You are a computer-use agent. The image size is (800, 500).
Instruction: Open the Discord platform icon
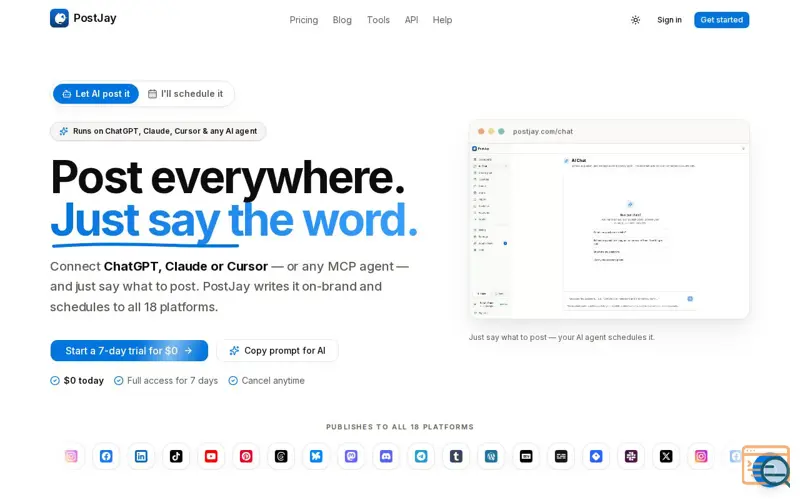386,456
